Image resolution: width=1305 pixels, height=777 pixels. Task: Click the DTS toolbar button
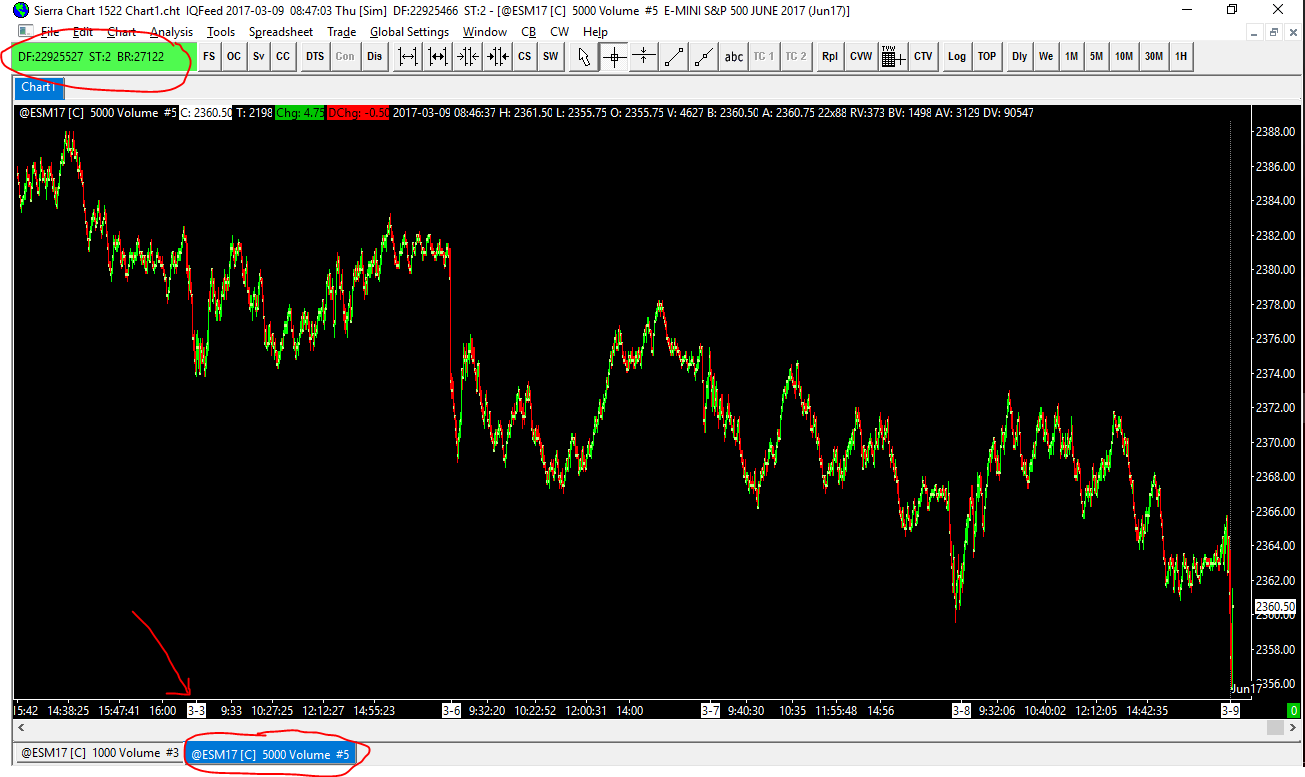coord(315,57)
